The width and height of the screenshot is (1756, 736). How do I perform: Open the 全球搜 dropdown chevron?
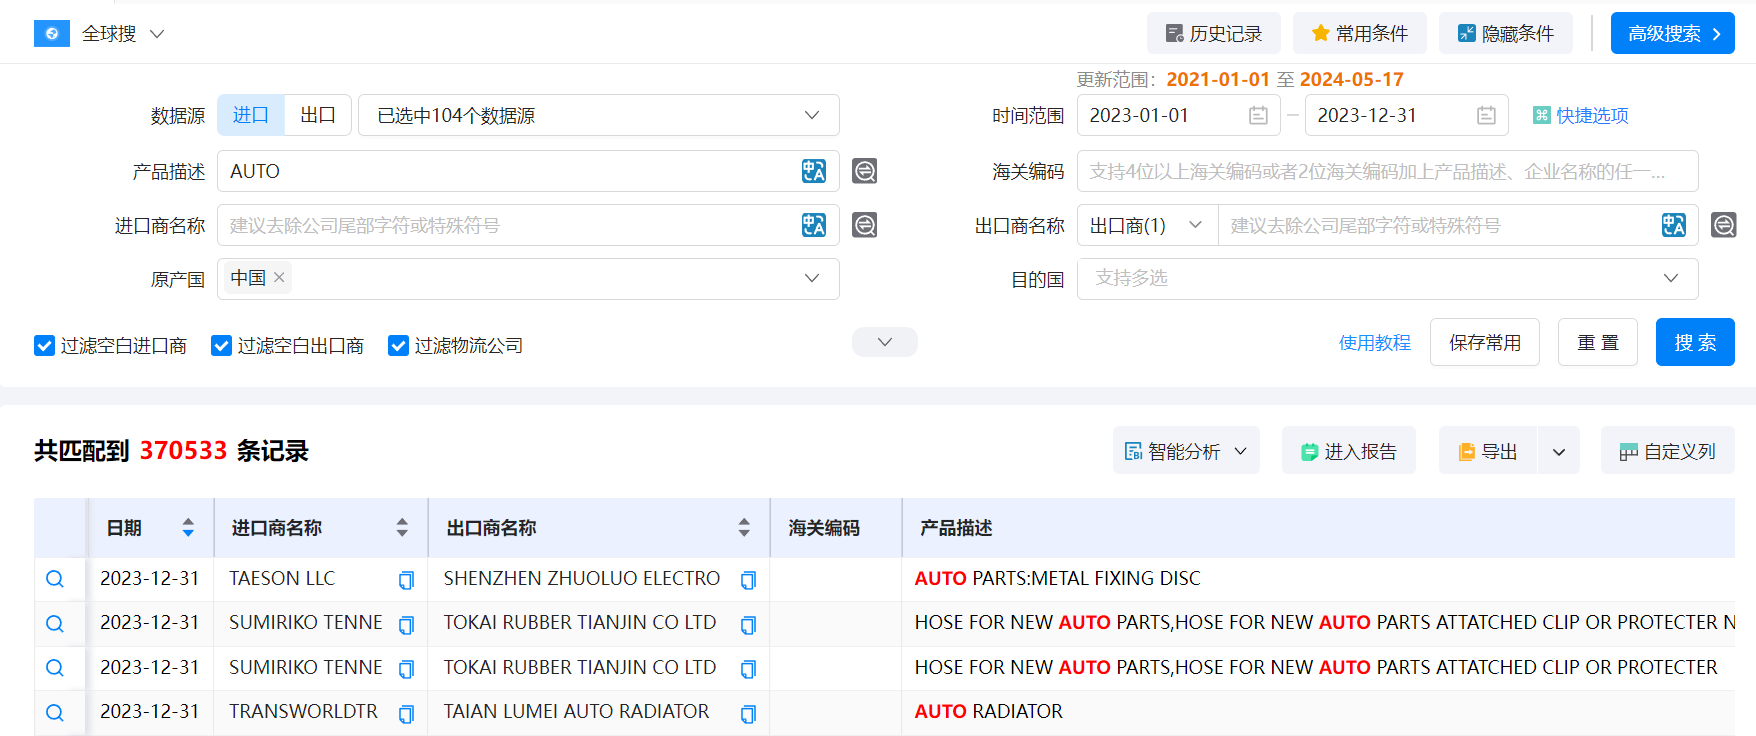[x=157, y=34]
